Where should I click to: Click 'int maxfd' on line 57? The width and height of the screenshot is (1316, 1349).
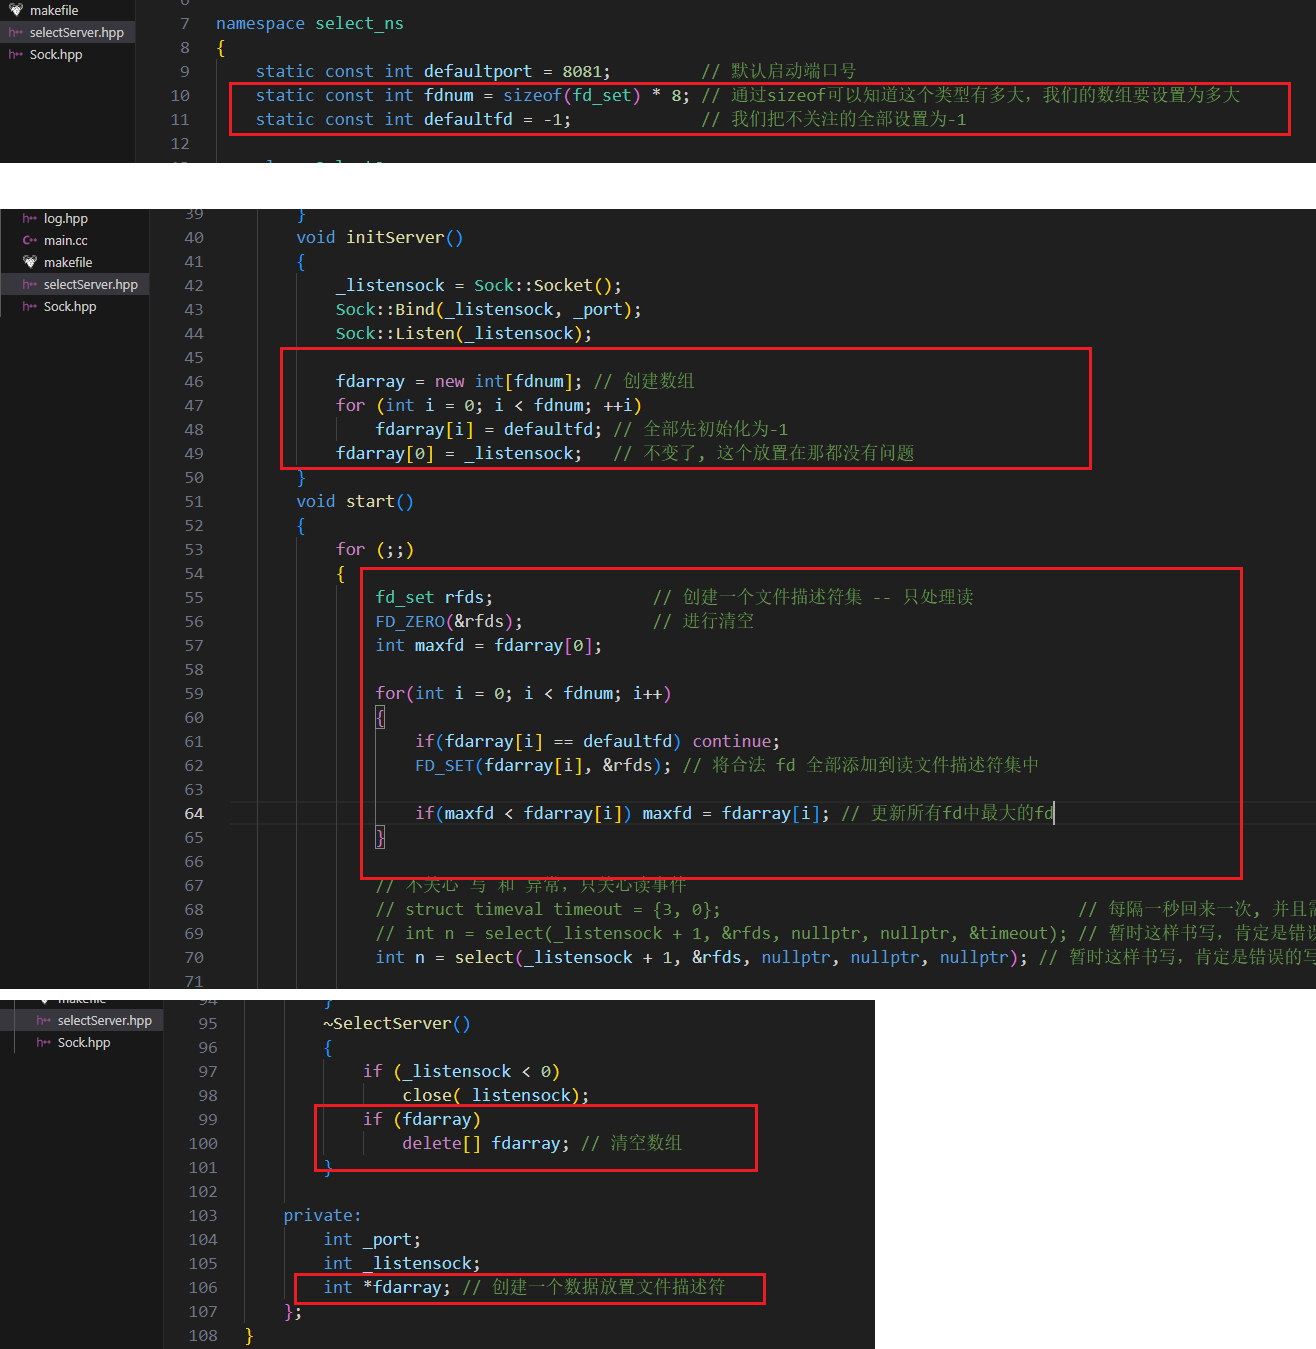click(x=420, y=645)
